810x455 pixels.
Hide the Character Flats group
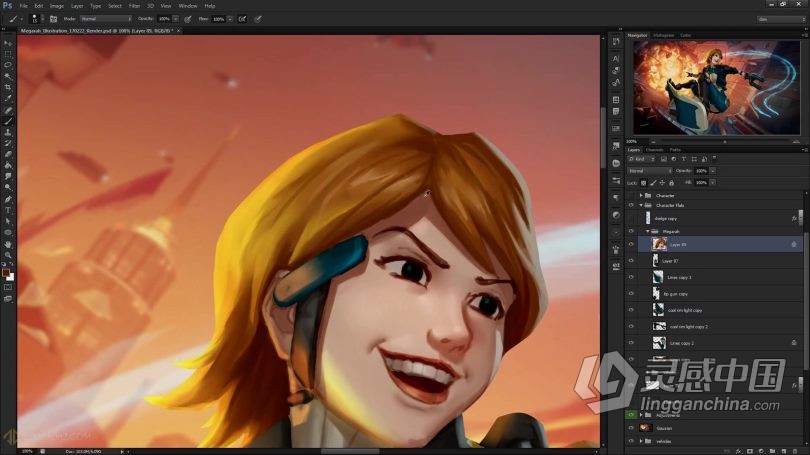(x=631, y=206)
